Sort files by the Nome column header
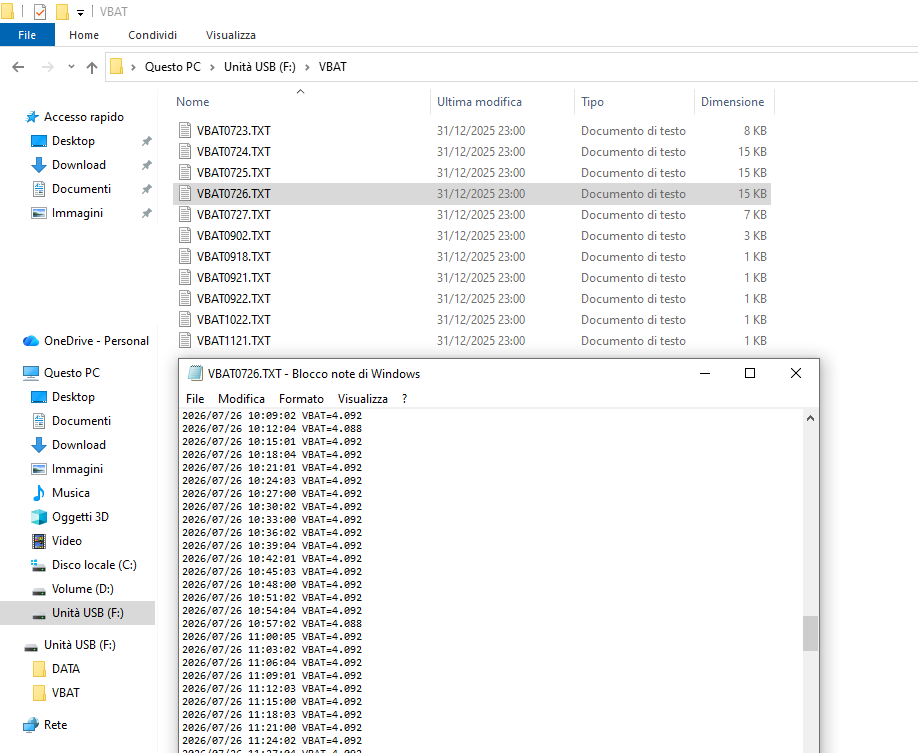Image resolution: width=918 pixels, height=753 pixels. point(193,102)
